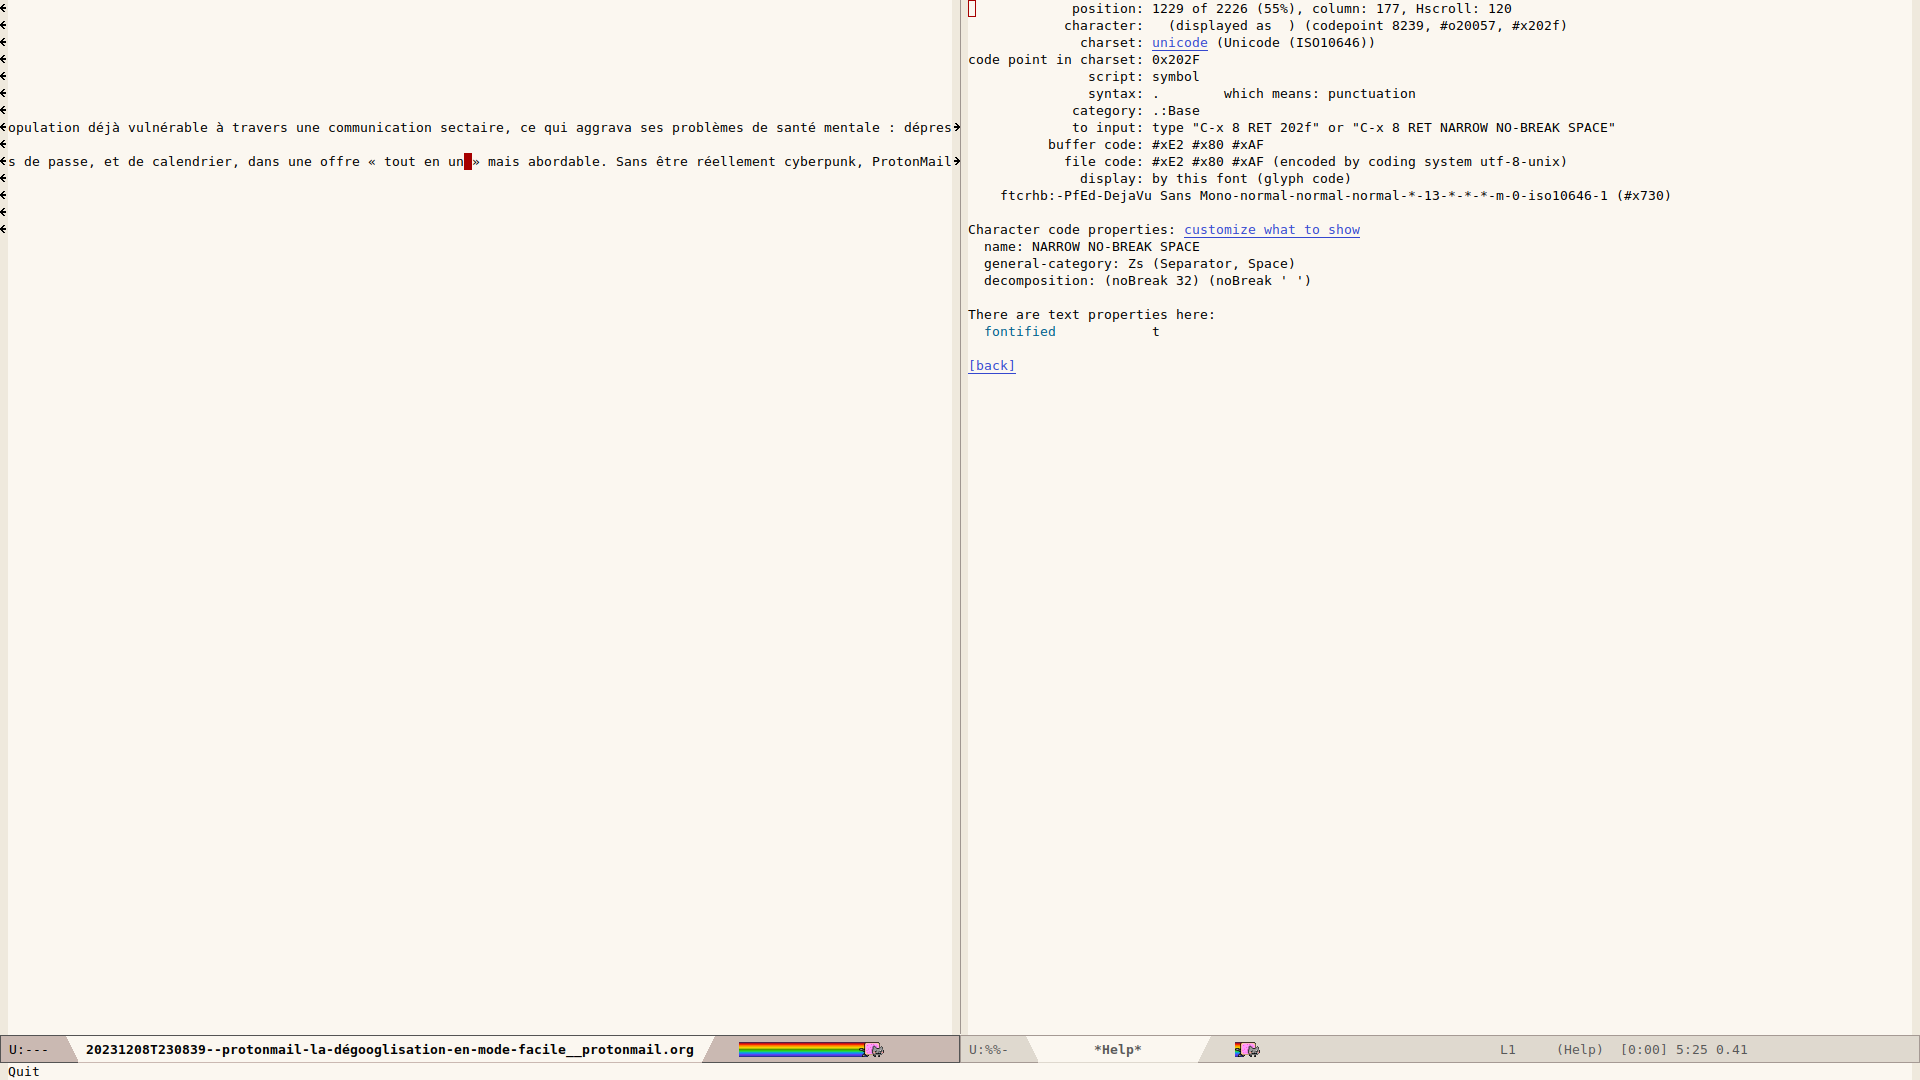Image resolution: width=1920 pixels, height=1080 pixels.
Task: Click the Nyan rainbow progress bar
Action: click(x=801, y=1049)
